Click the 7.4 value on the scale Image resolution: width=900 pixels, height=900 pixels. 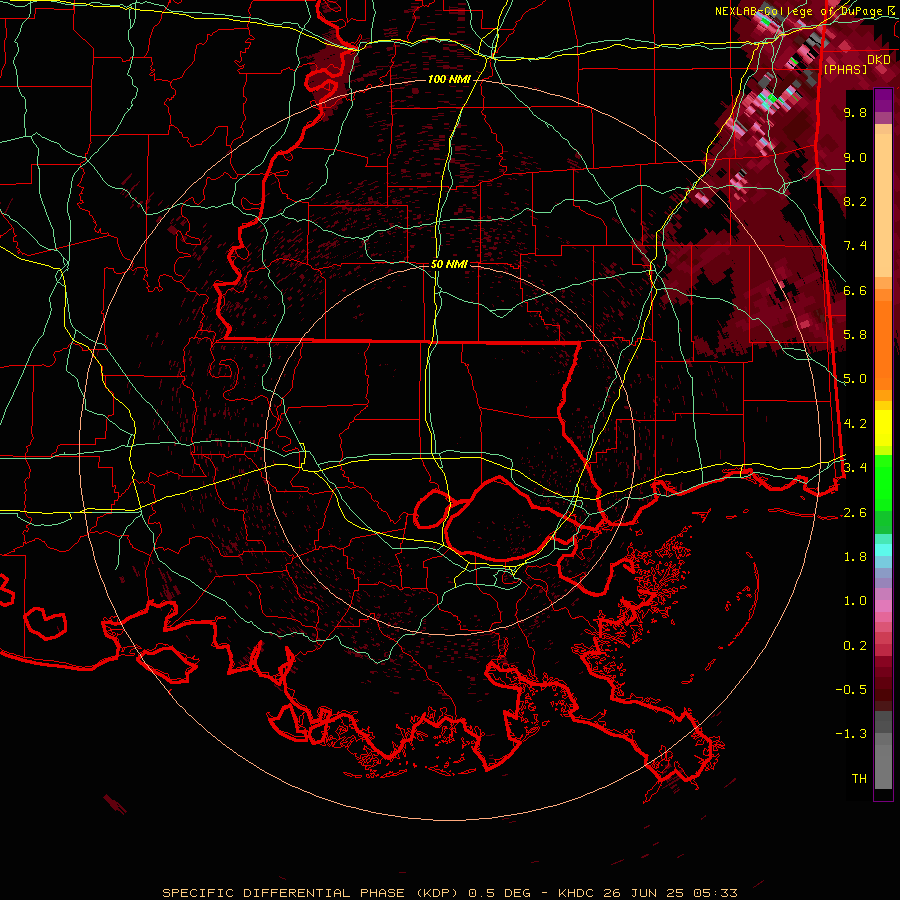(855, 246)
